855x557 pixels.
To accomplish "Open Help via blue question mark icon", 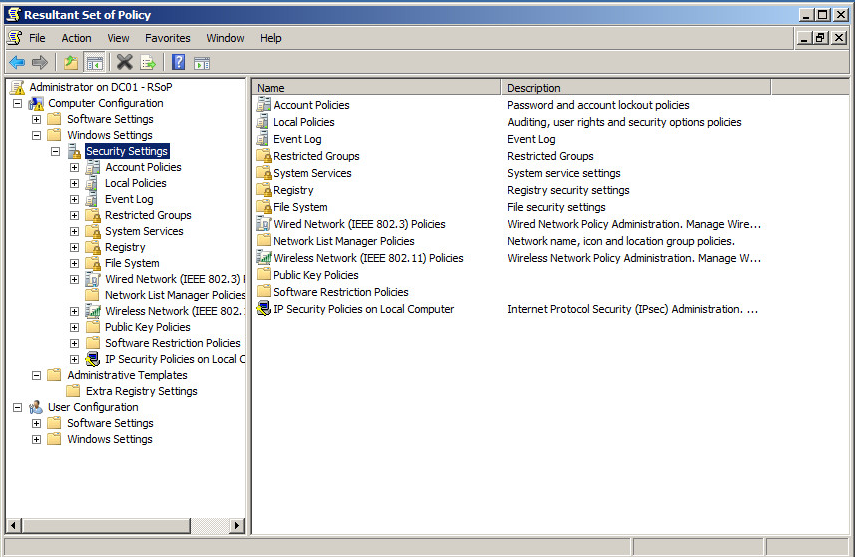I will click(x=178, y=62).
